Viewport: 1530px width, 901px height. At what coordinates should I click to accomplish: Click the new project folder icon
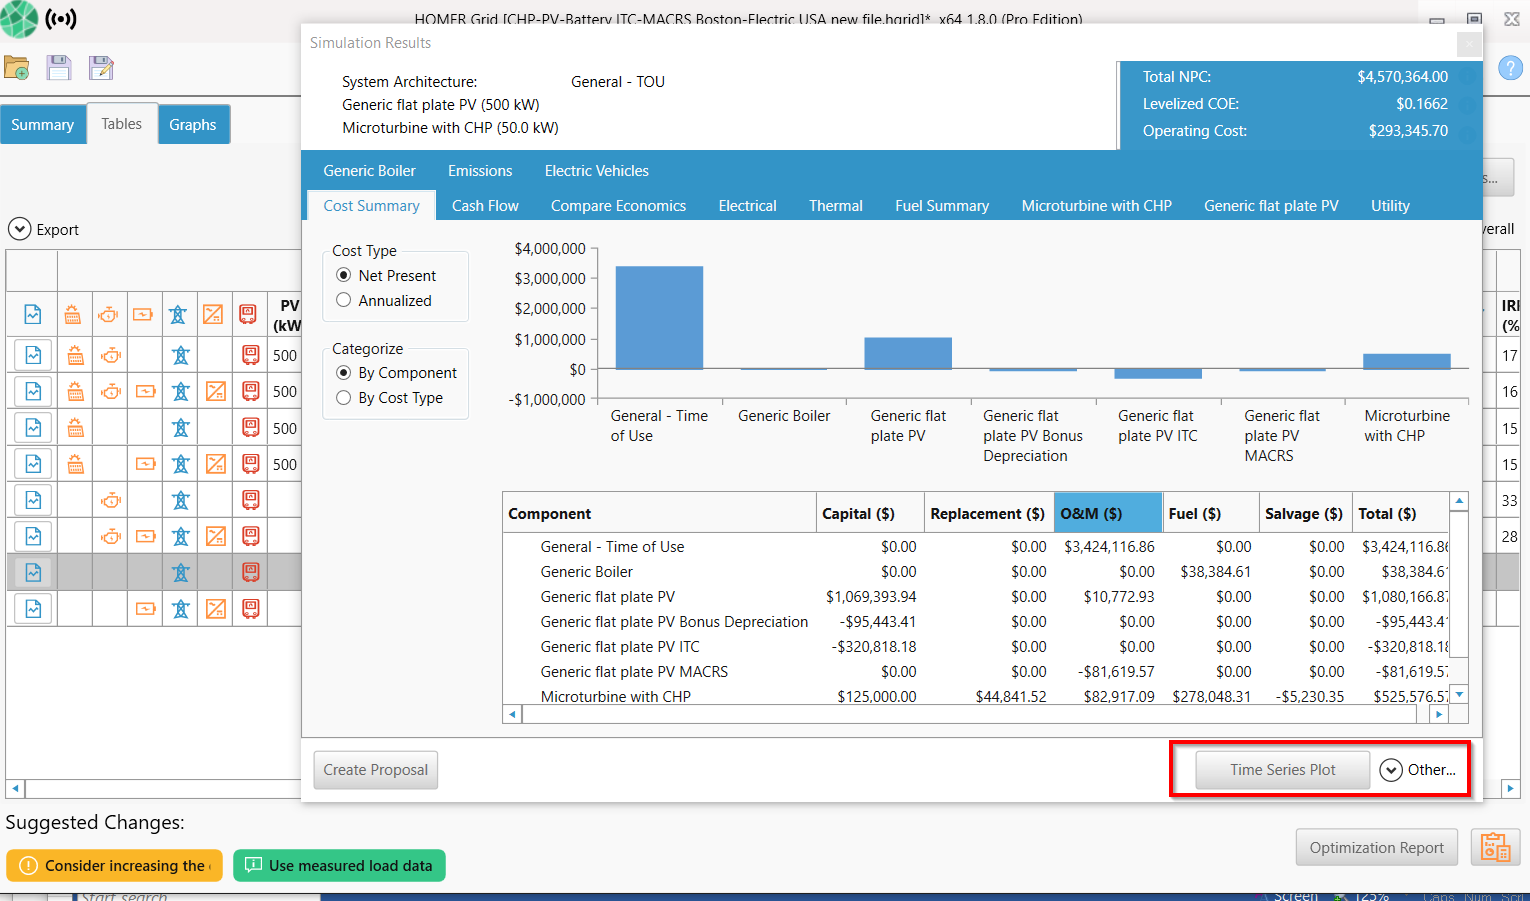17,68
